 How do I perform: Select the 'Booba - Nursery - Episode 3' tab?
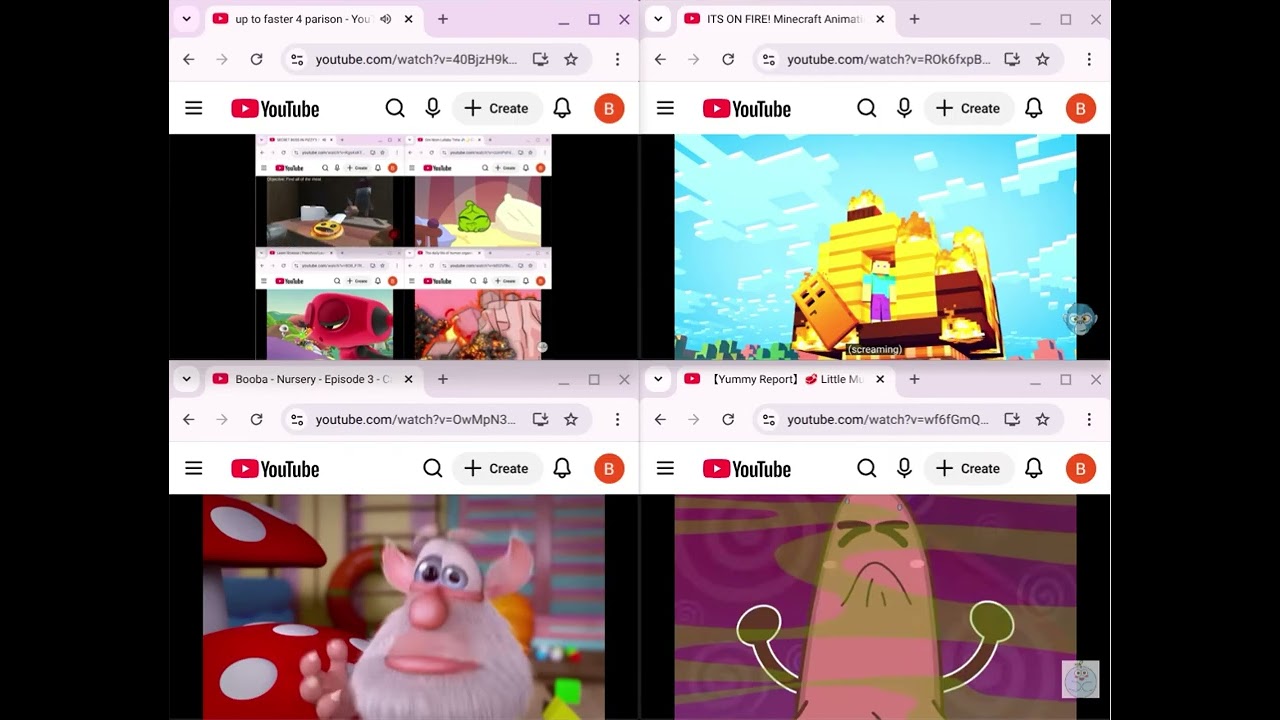click(x=314, y=379)
